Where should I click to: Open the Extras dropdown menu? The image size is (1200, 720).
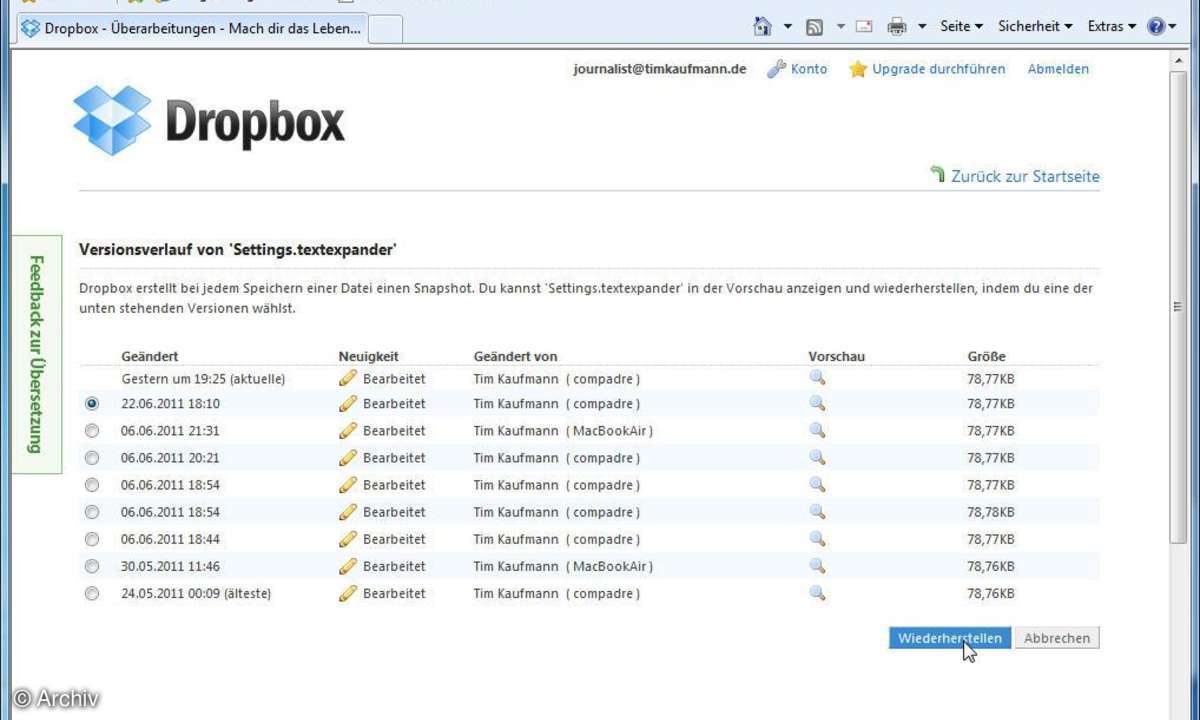click(1112, 27)
